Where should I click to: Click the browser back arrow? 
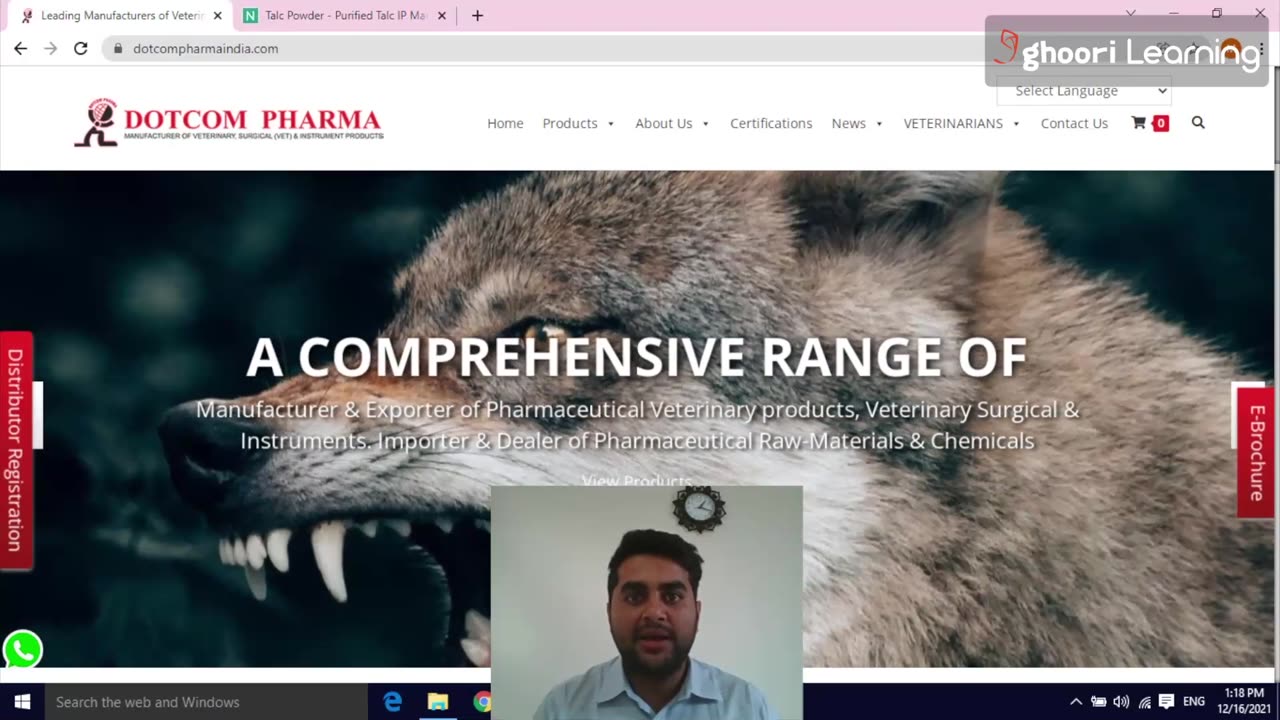20,48
